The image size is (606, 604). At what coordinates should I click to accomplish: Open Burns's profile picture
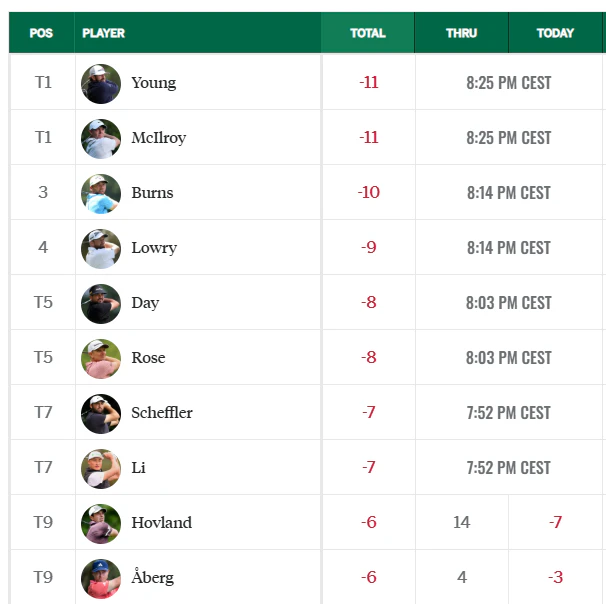click(101, 193)
